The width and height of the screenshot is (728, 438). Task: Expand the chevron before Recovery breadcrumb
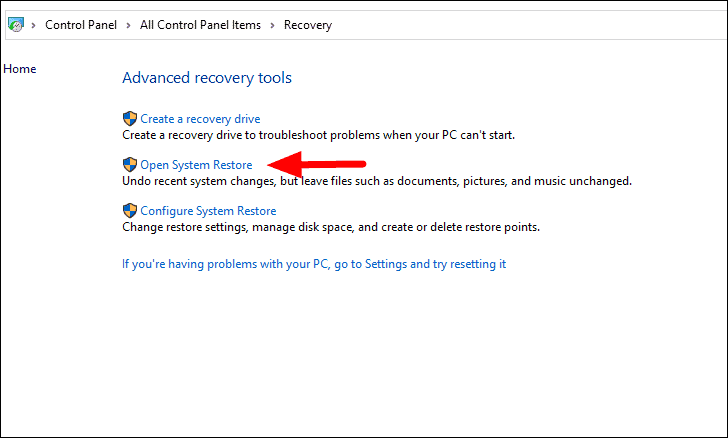[x=273, y=25]
